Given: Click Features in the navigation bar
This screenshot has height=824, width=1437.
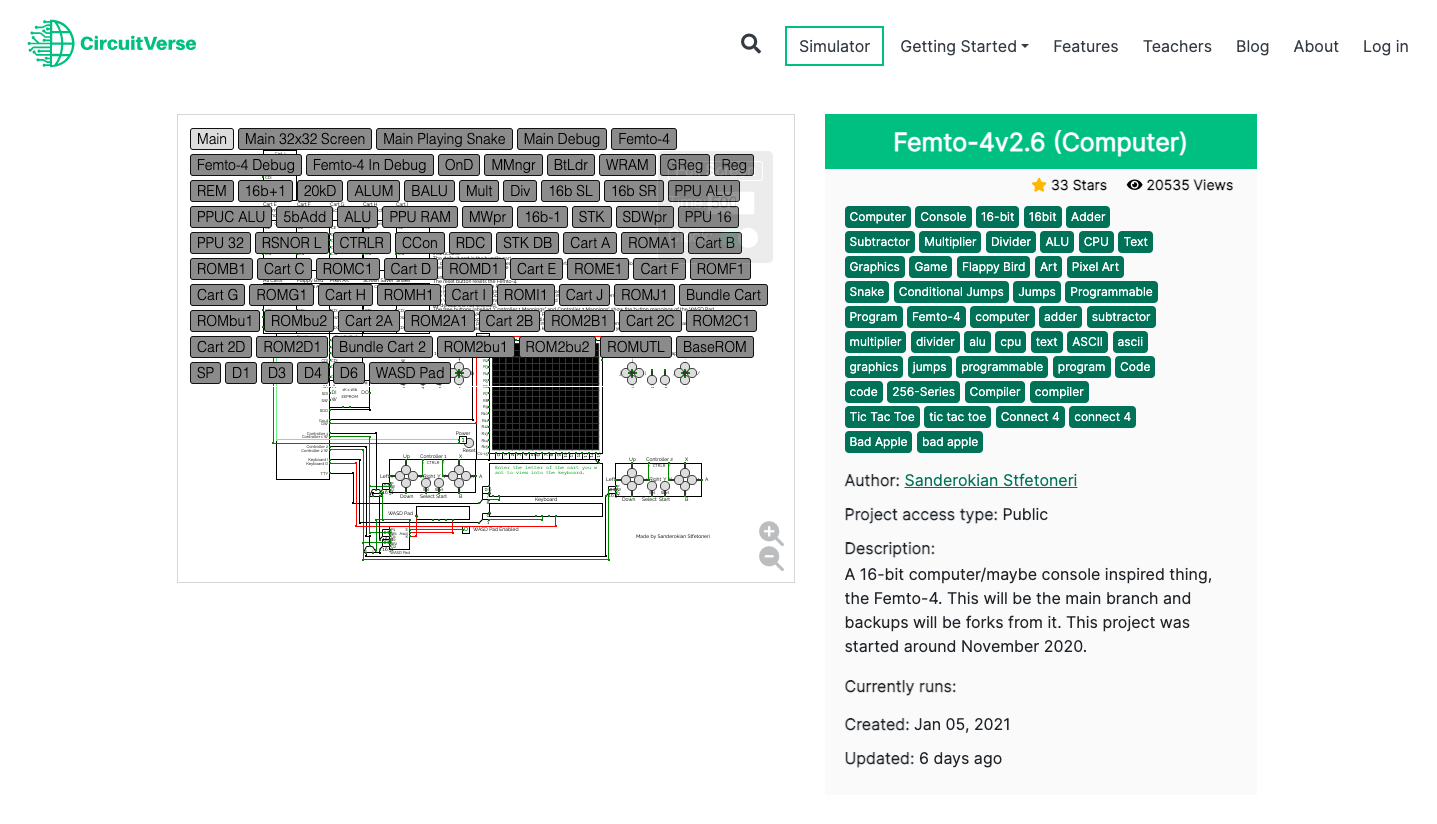Looking at the screenshot, I should tap(1085, 46).
